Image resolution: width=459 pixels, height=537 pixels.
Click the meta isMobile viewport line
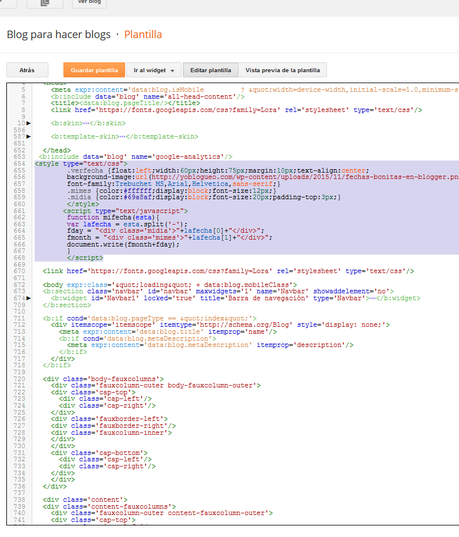pos(255,90)
